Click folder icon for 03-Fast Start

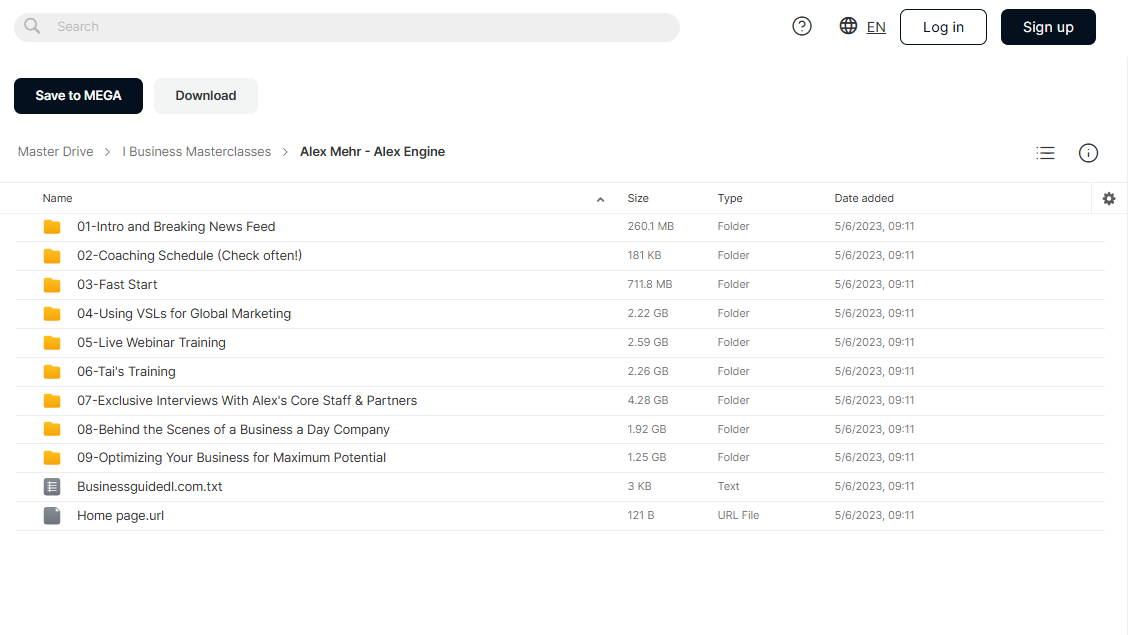pos(52,285)
